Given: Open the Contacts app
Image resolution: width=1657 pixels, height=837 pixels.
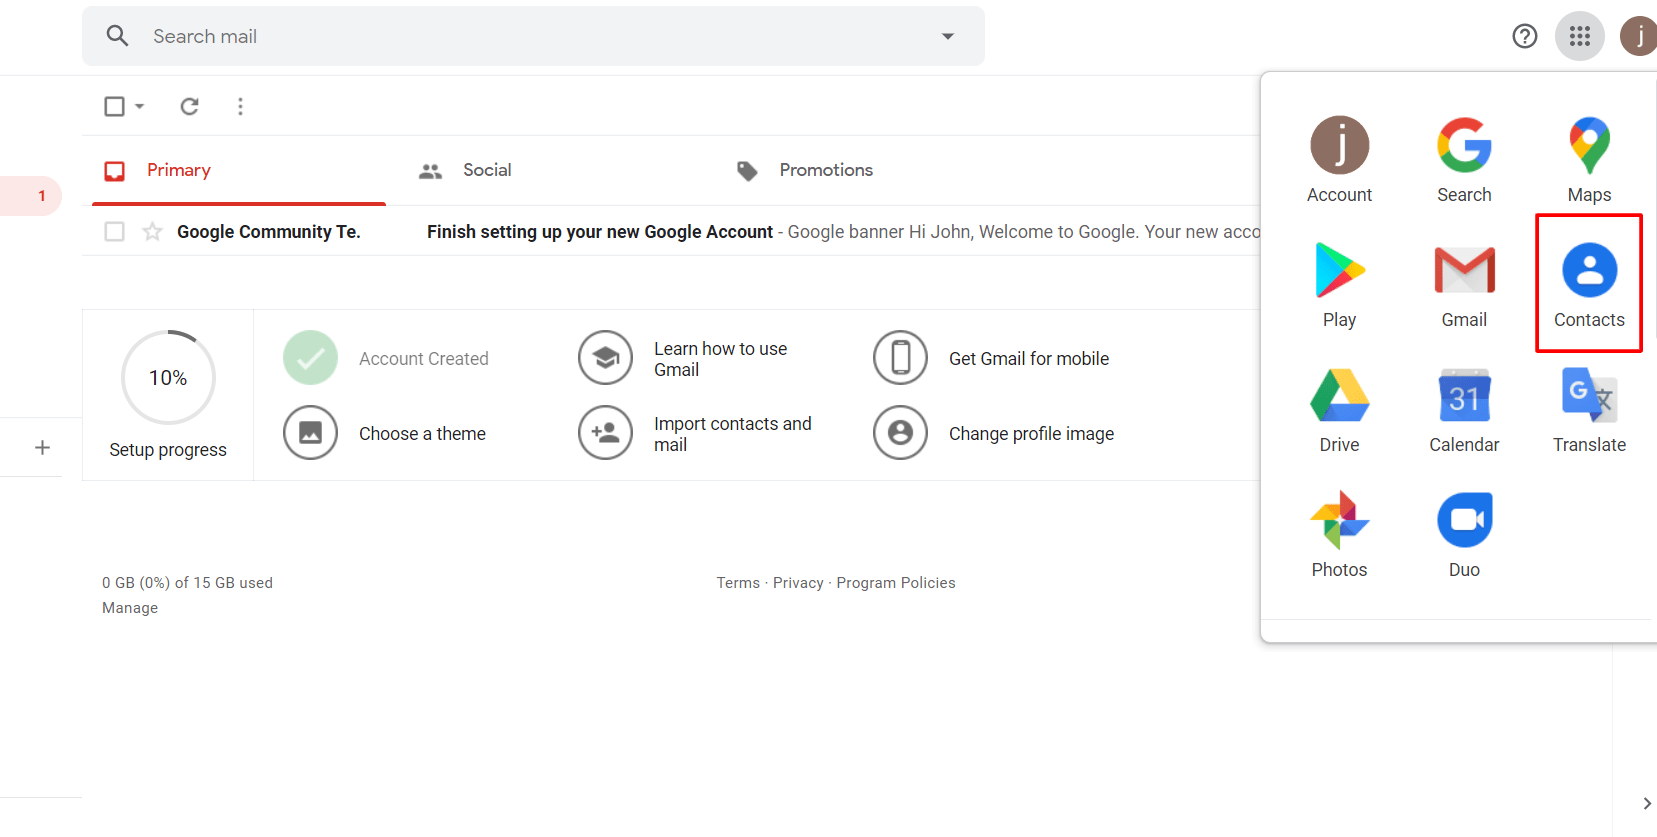Looking at the screenshot, I should pos(1589,285).
